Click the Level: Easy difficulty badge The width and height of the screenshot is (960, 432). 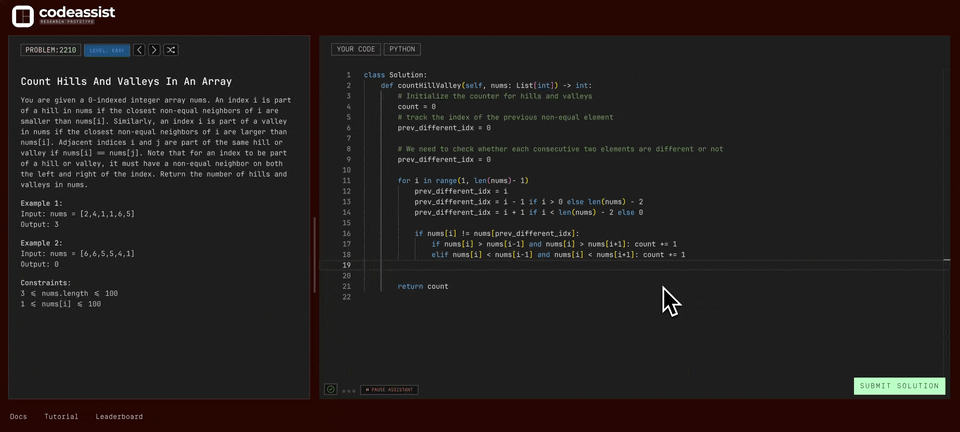tap(106, 49)
